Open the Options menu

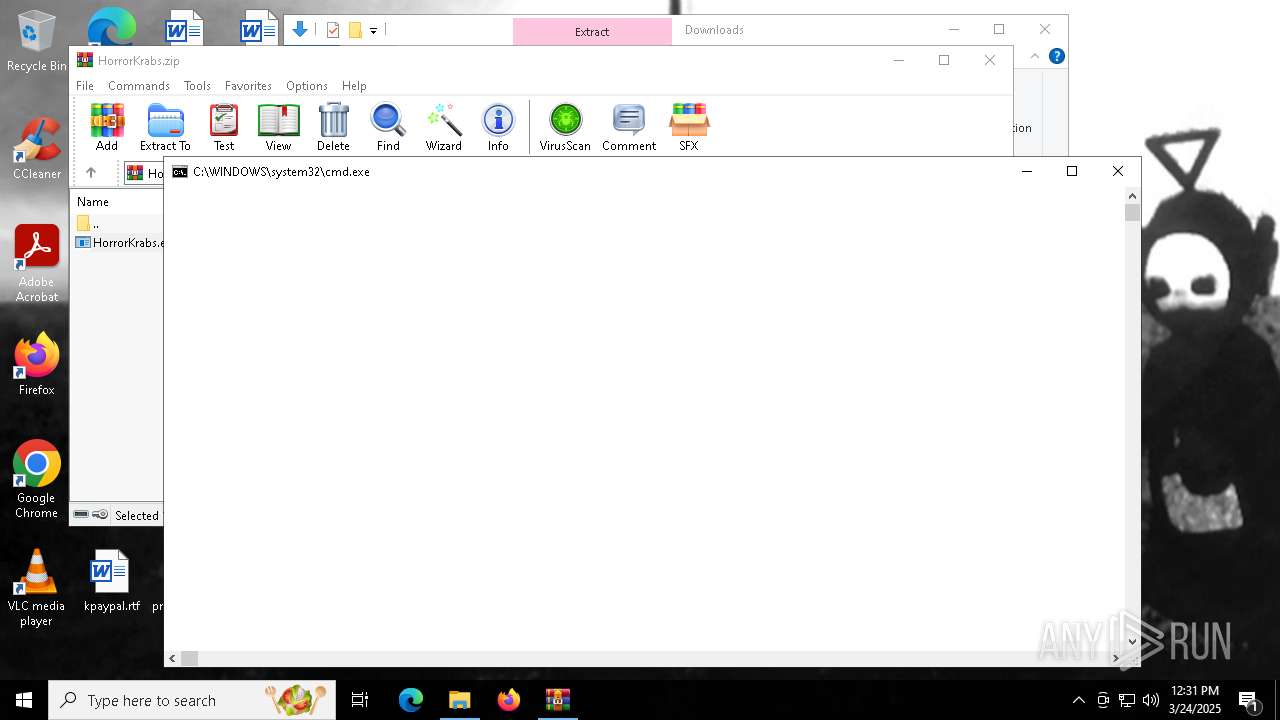pyautogui.click(x=307, y=86)
